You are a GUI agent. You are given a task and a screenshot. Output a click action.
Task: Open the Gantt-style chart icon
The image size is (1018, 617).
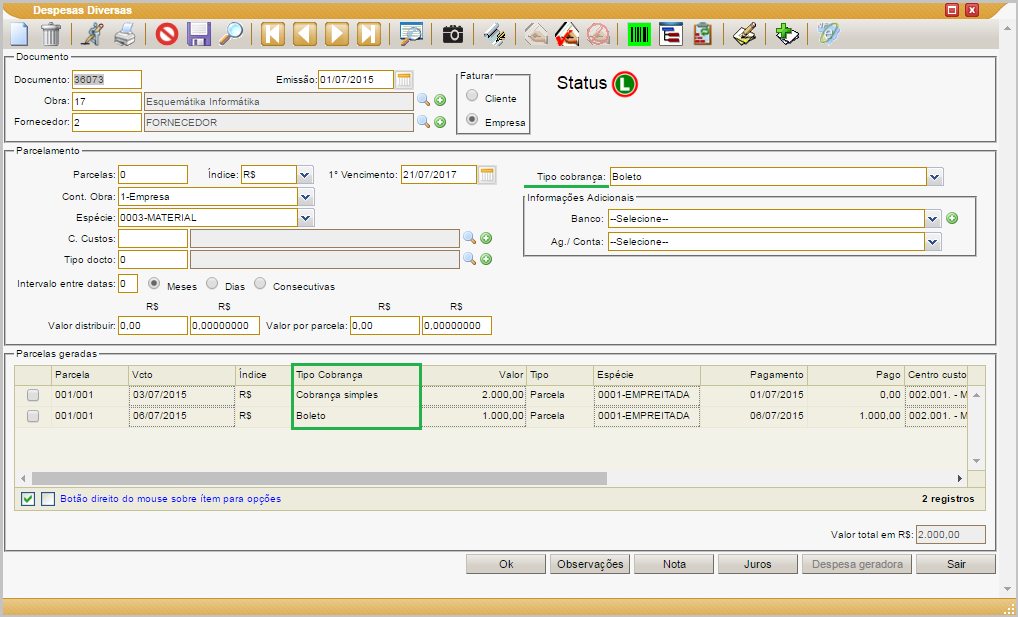(x=671, y=34)
